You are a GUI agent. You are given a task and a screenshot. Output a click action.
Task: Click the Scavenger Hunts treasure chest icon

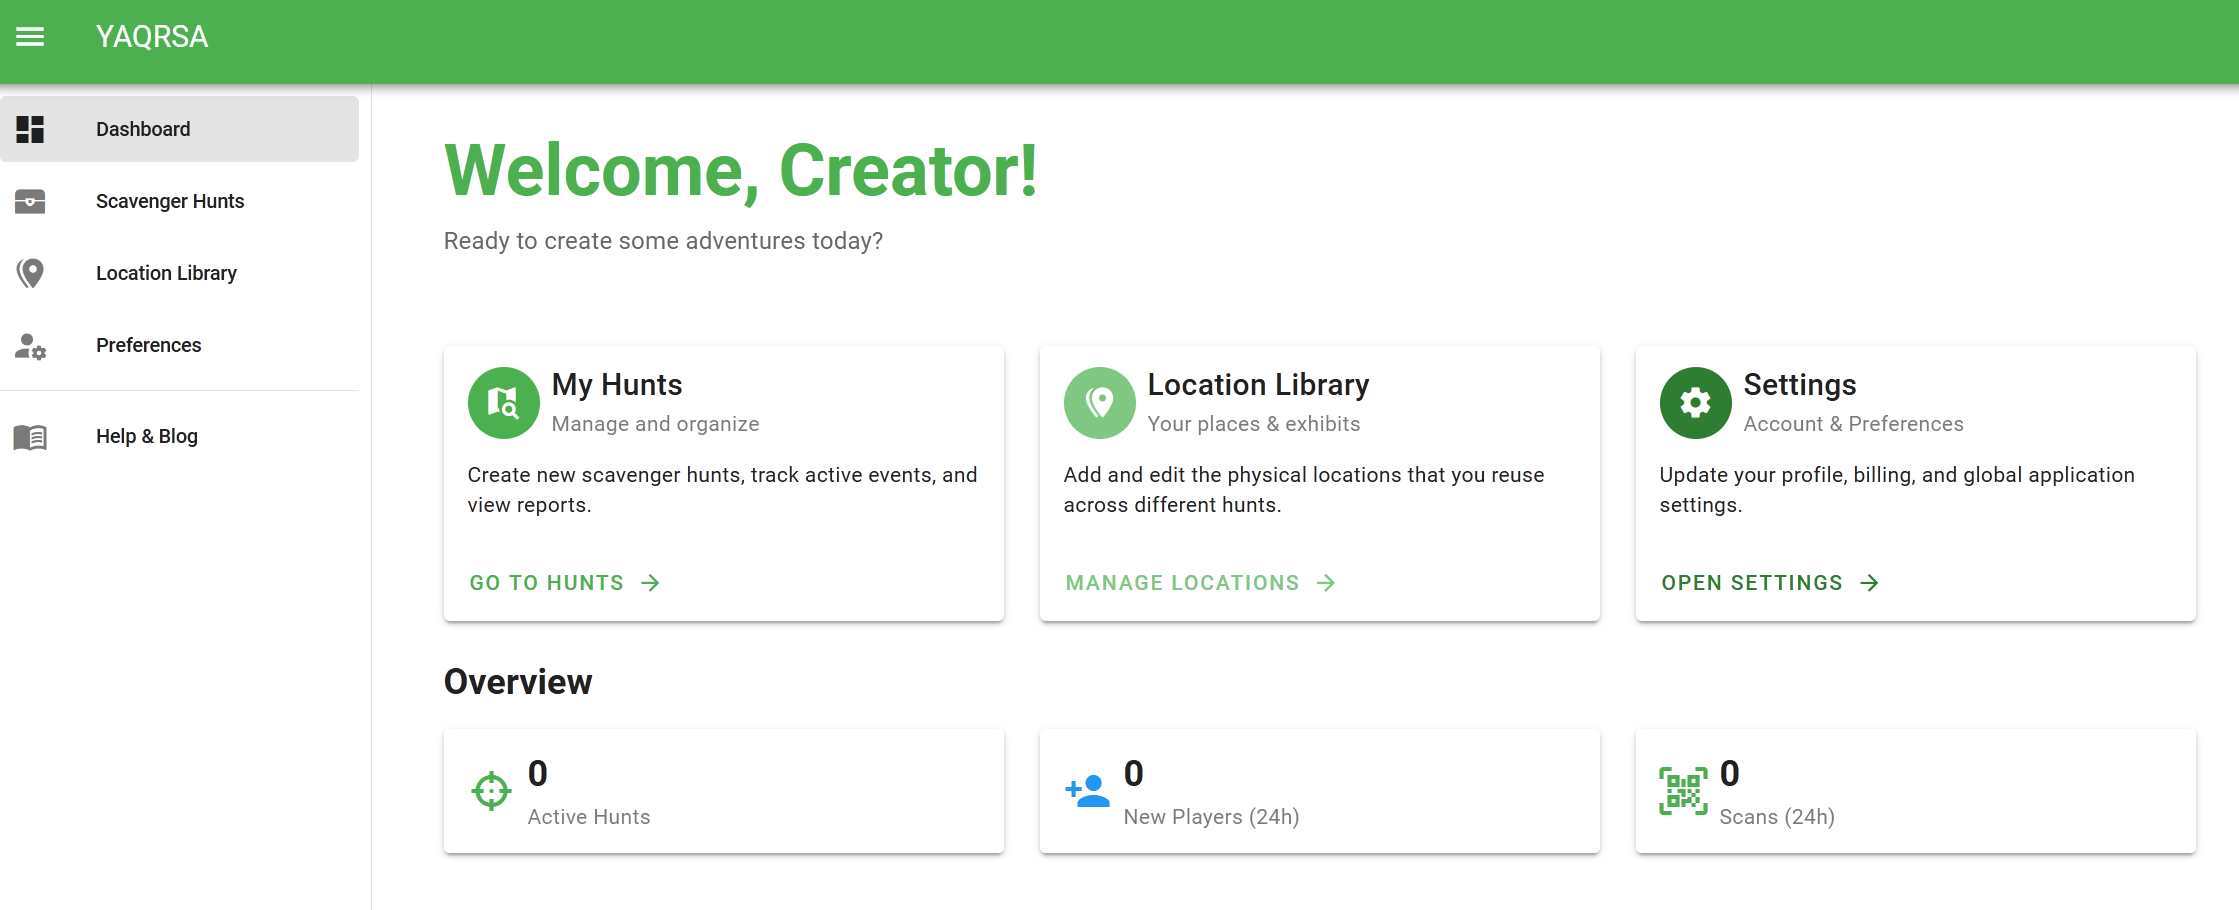[30, 202]
